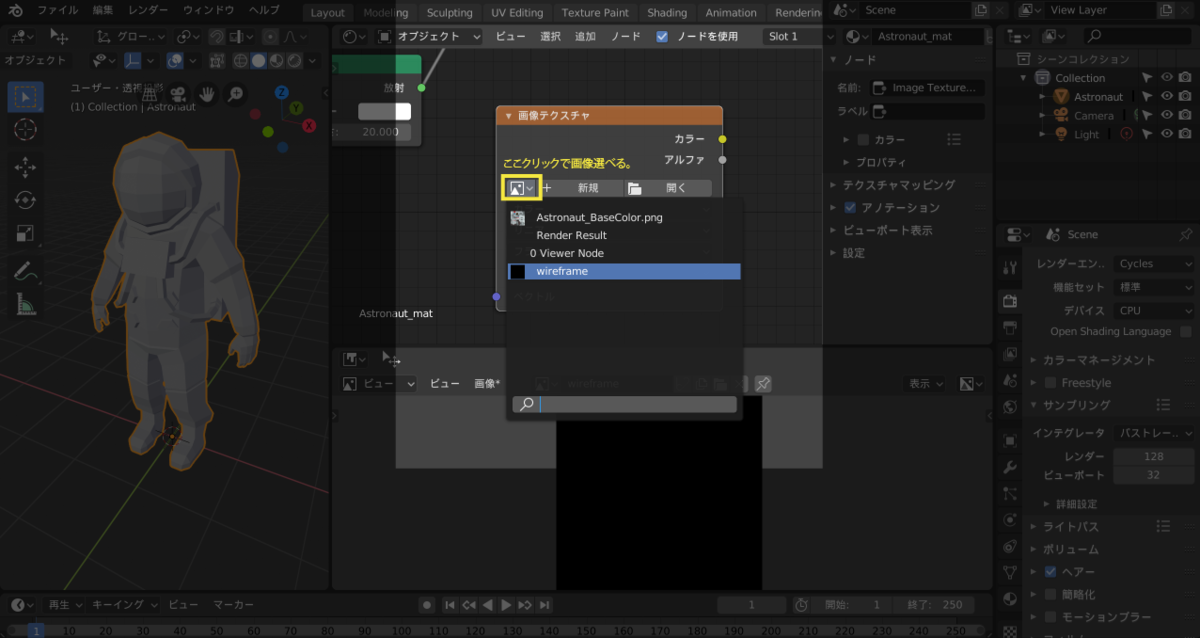
Task: Switch to the Sculpting workspace tab
Action: [x=450, y=12]
